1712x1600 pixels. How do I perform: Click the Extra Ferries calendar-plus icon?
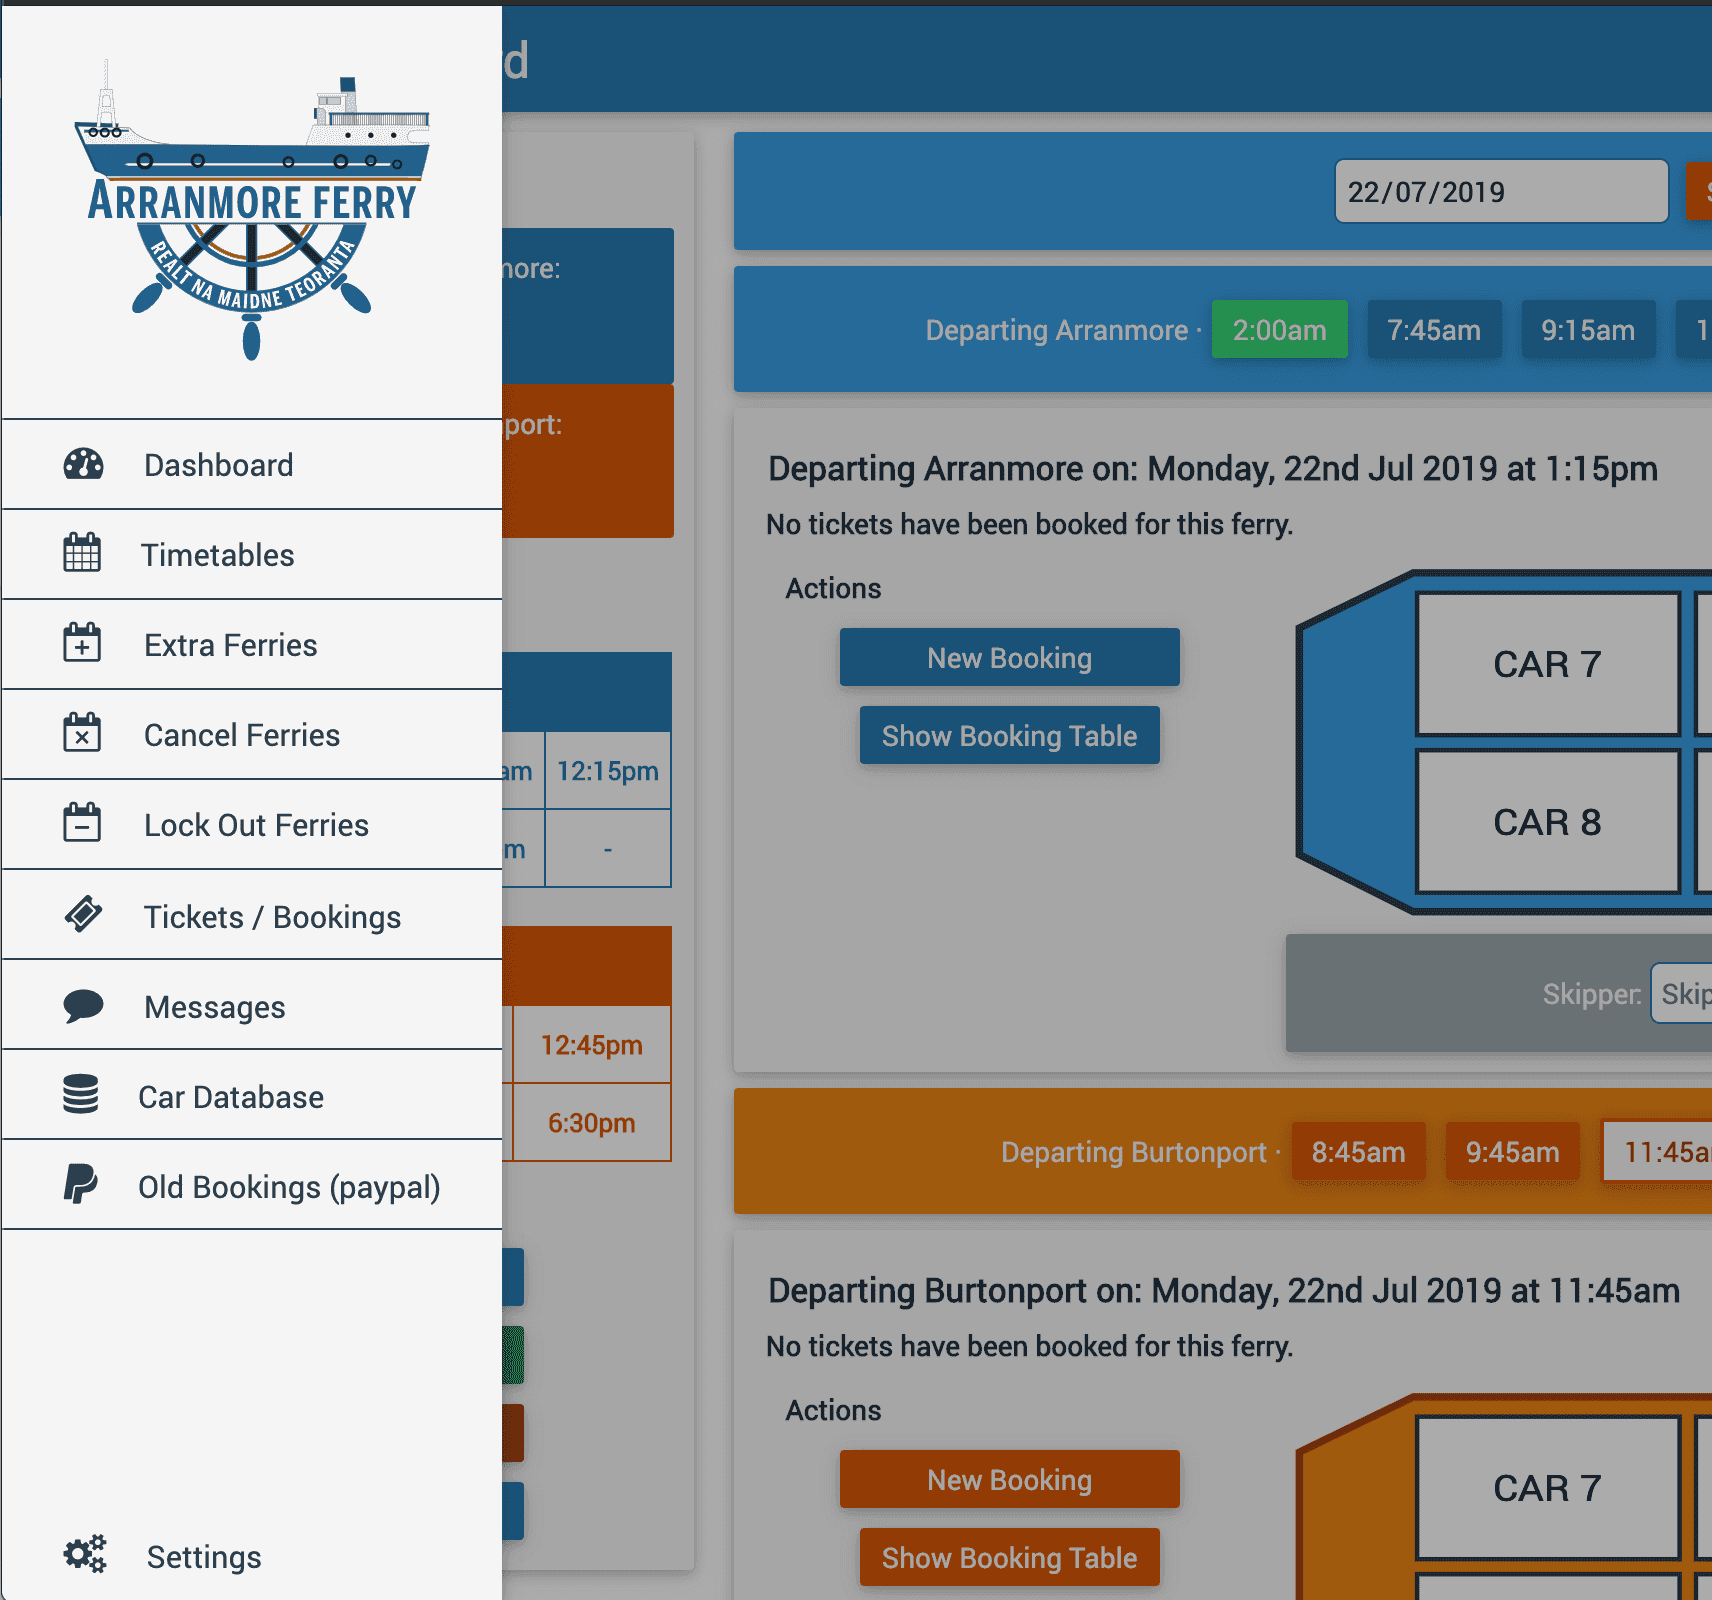point(82,644)
